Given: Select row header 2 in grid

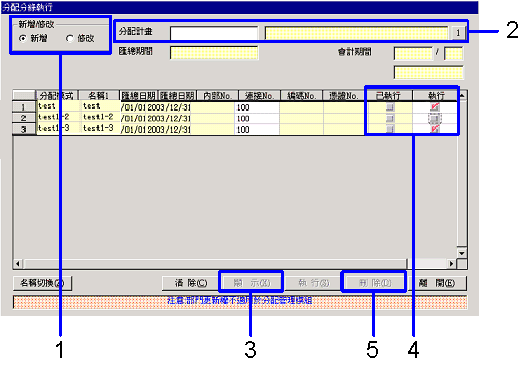Looking at the screenshot, I should [24, 118].
